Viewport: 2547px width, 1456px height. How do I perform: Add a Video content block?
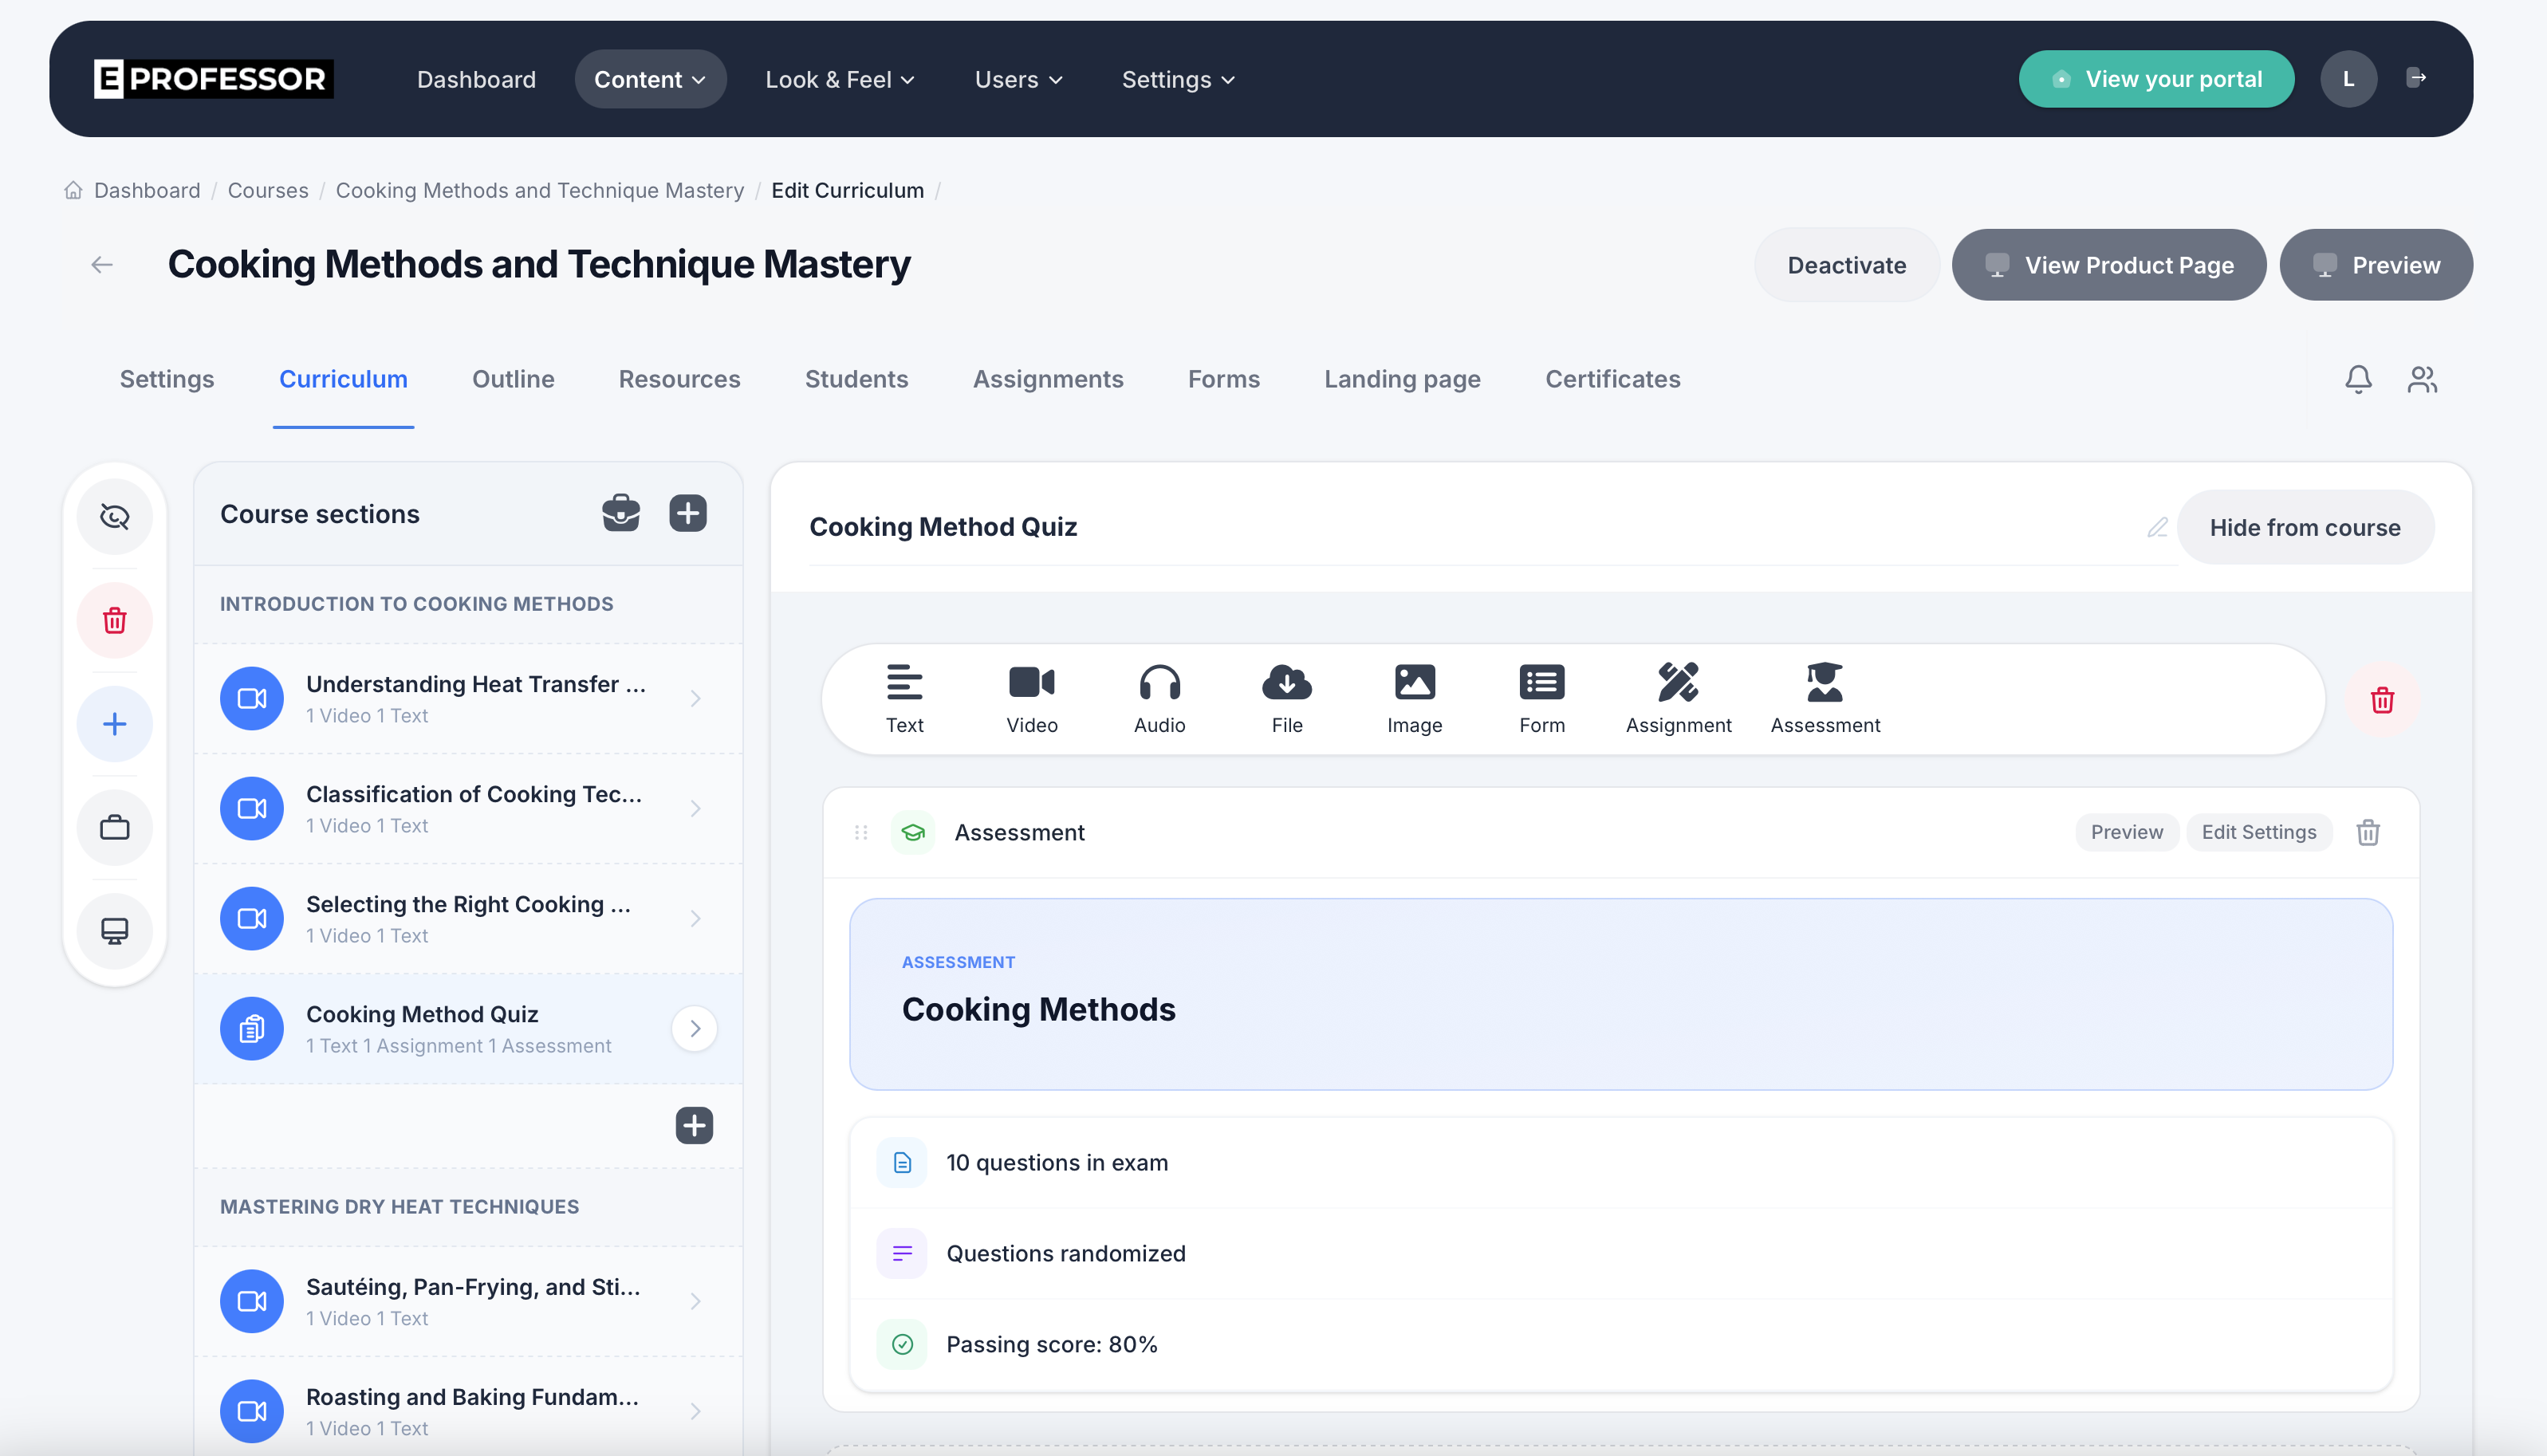pyautogui.click(x=1031, y=698)
